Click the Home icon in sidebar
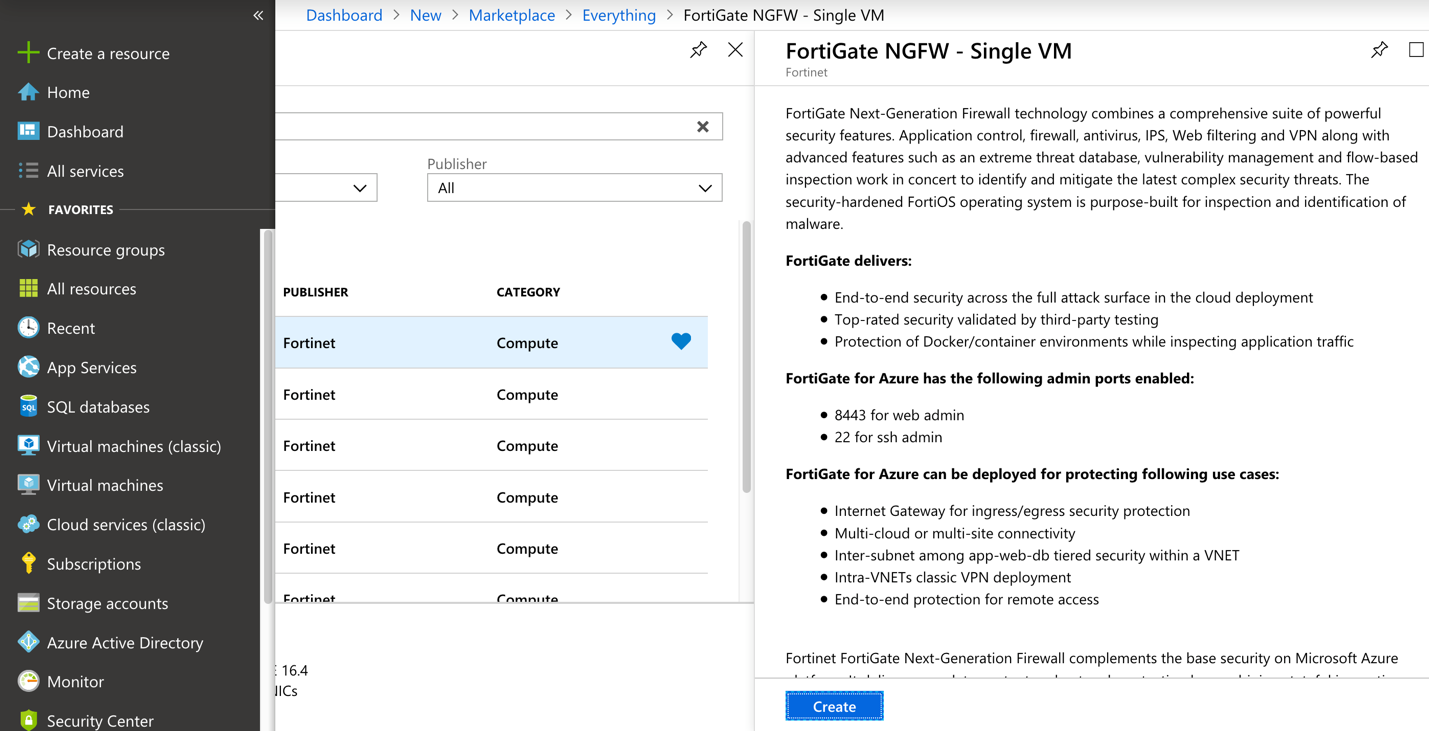 (28, 92)
